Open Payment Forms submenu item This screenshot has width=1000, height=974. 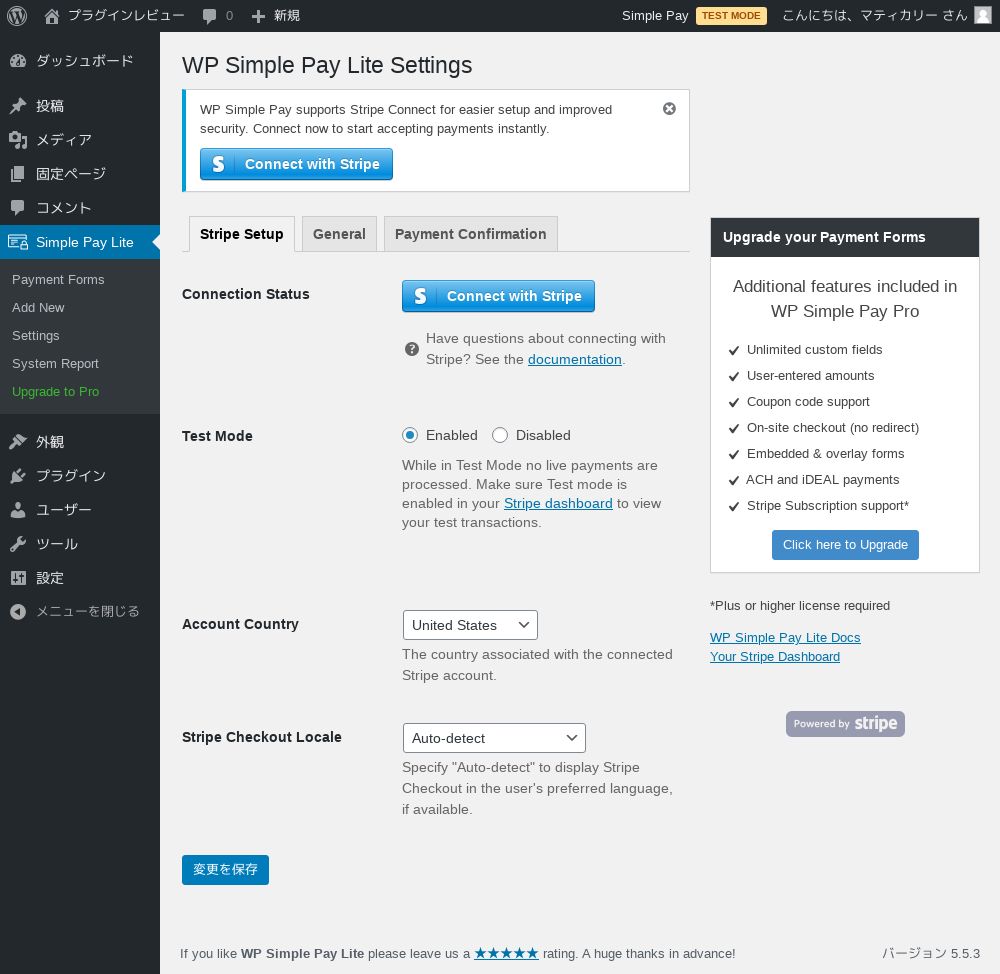[58, 279]
